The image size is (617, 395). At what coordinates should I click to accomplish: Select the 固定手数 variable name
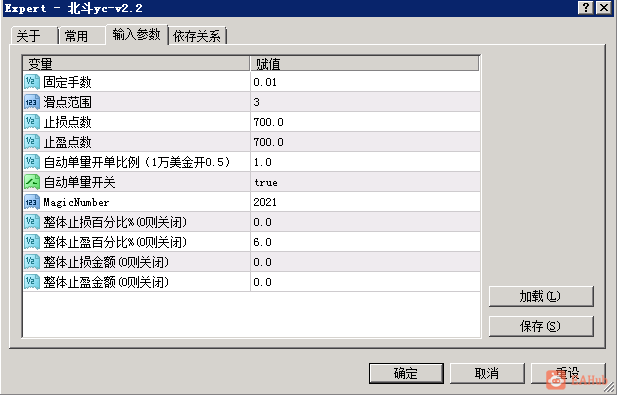[67, 82]
